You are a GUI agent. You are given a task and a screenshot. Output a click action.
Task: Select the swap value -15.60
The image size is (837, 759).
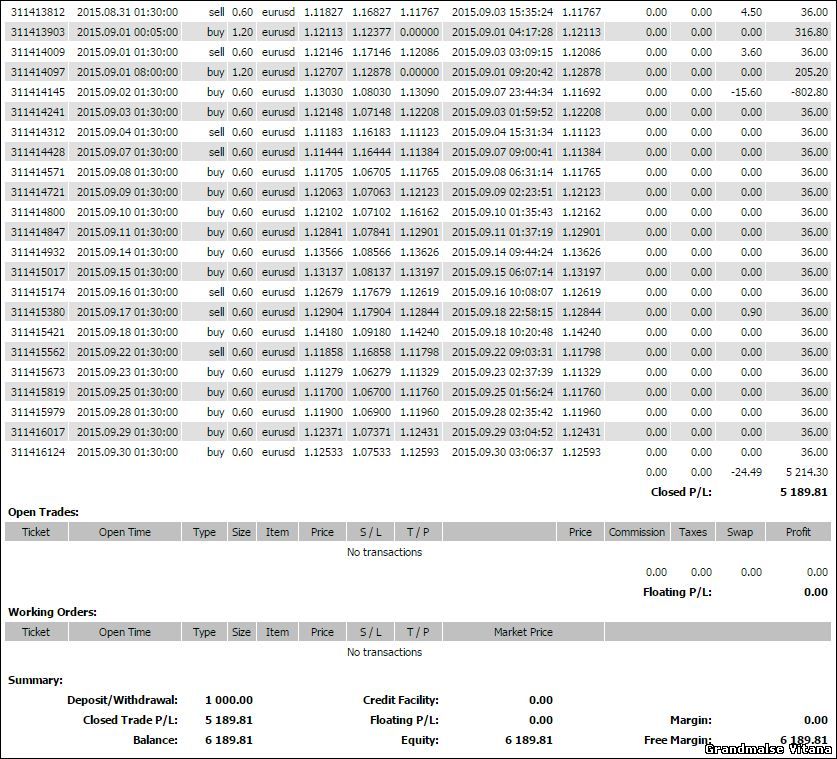coord(746,92)
